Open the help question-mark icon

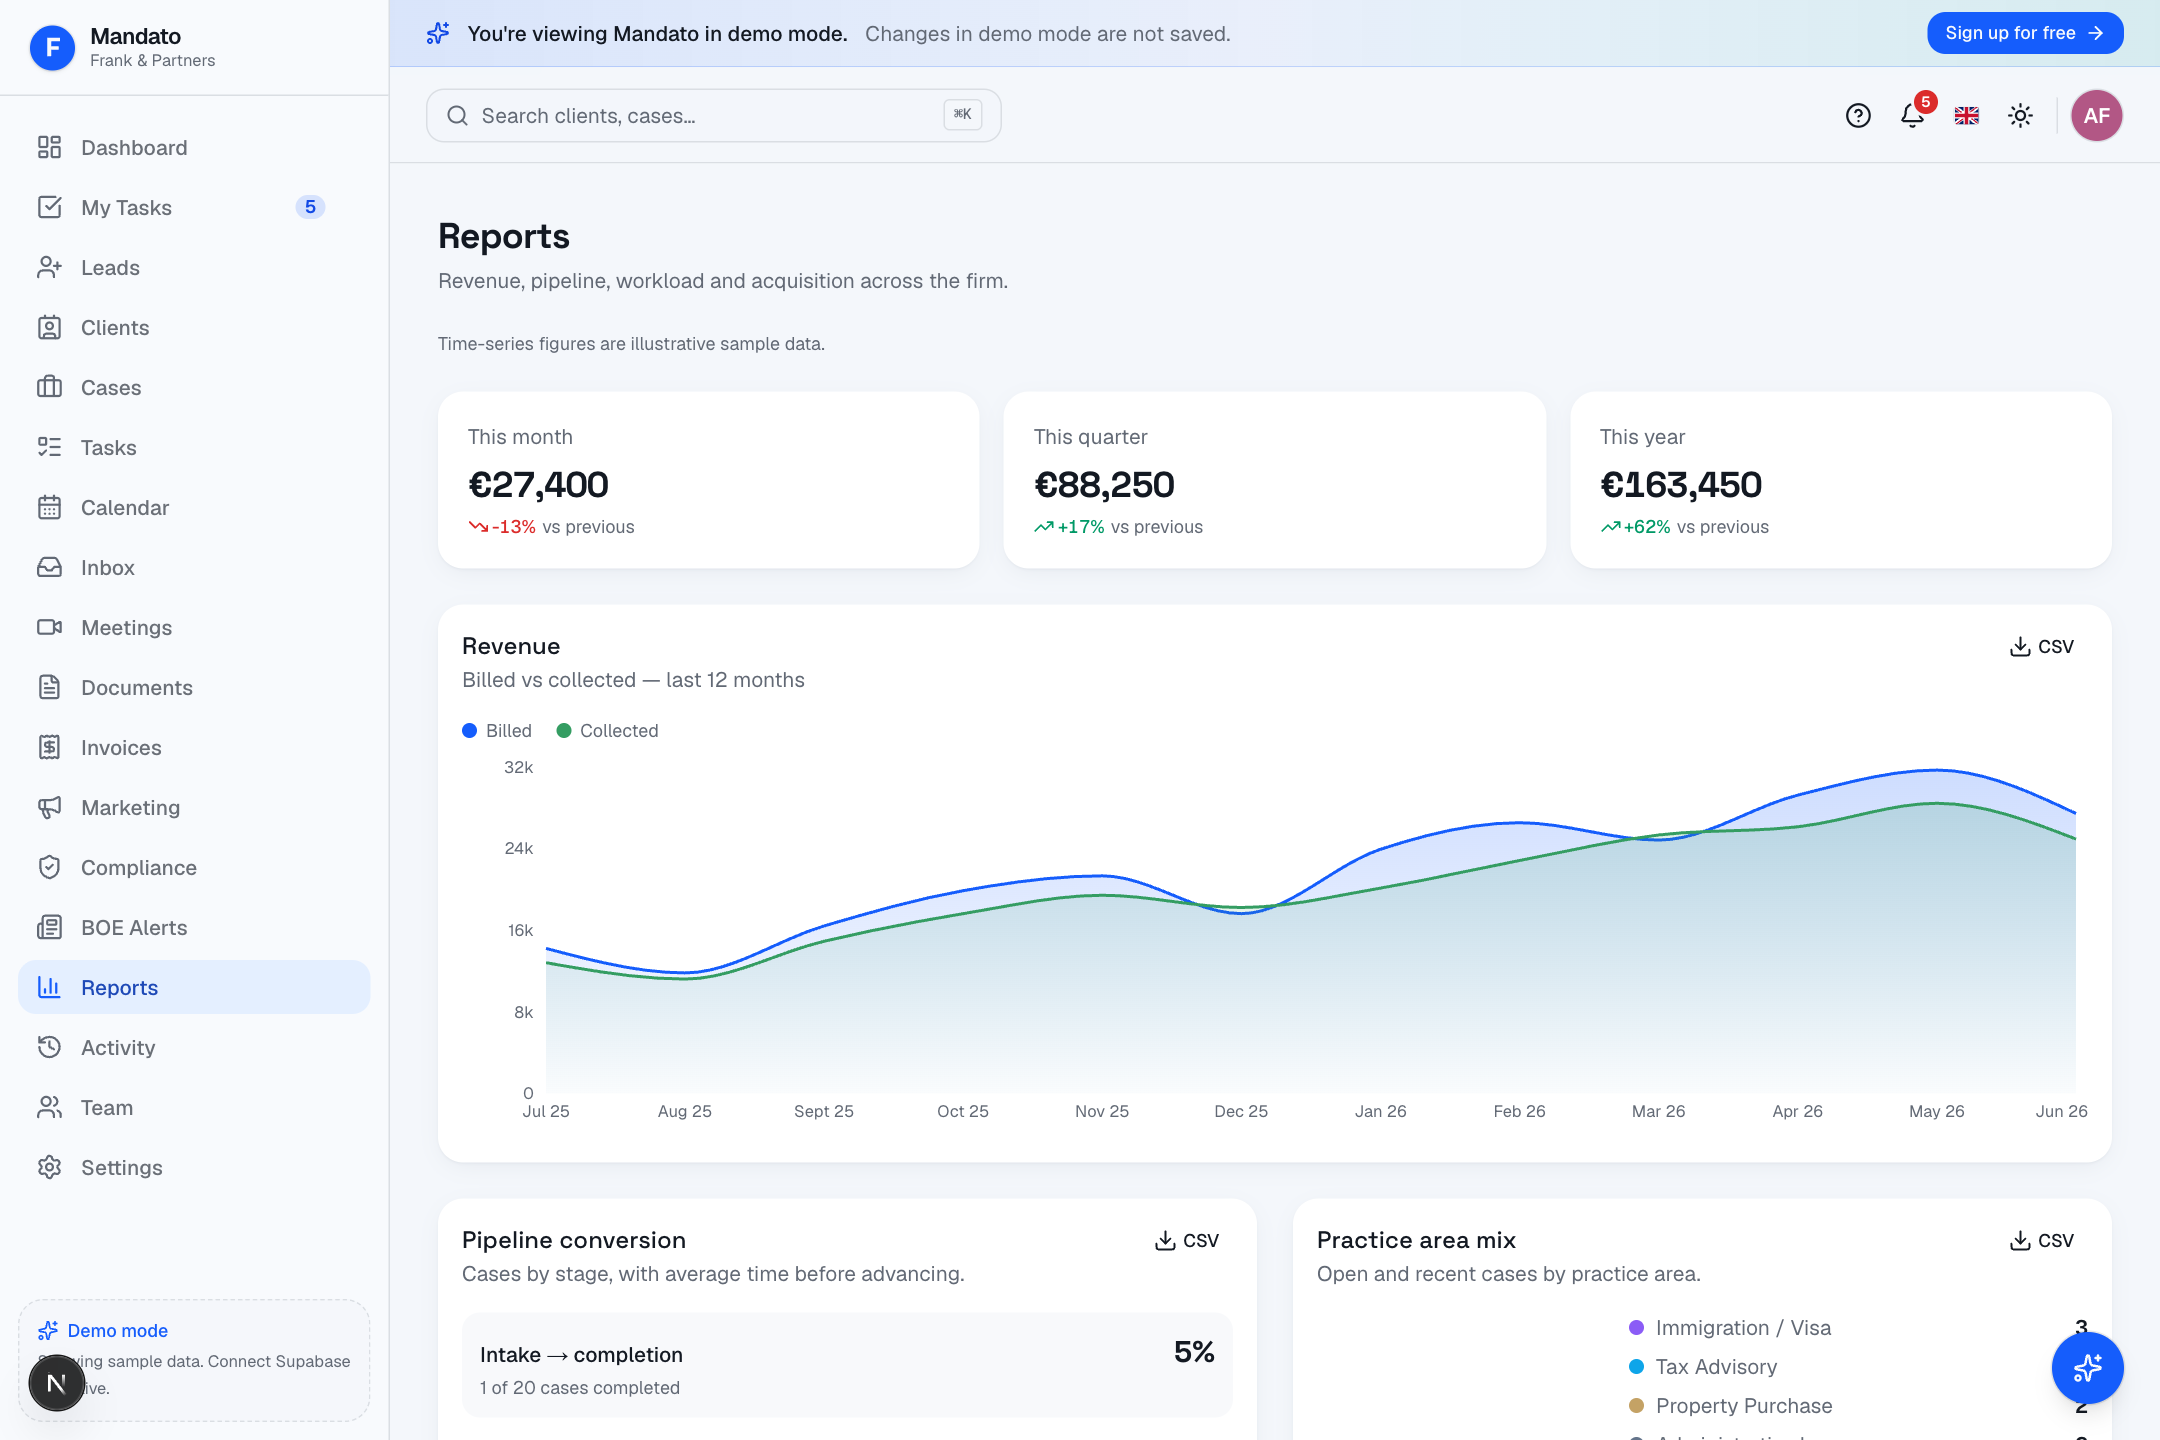[x=1858, y=116]
